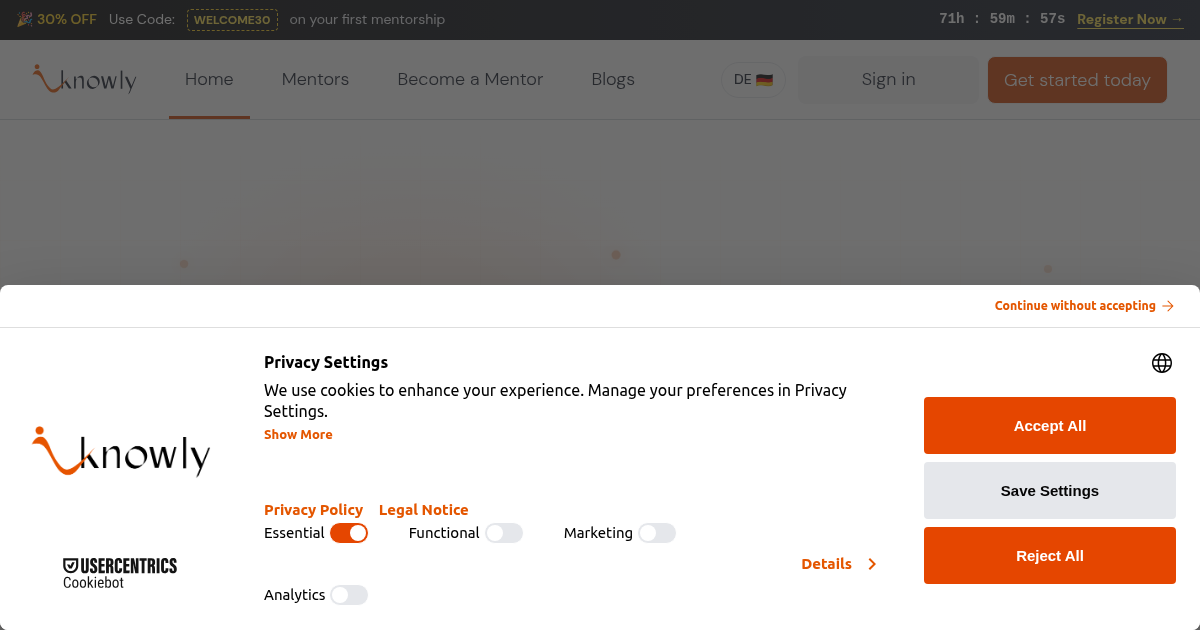Screen dimensions: 1200x630
Task: Enable the Functional cookies switch
Action: coord(504,533)
